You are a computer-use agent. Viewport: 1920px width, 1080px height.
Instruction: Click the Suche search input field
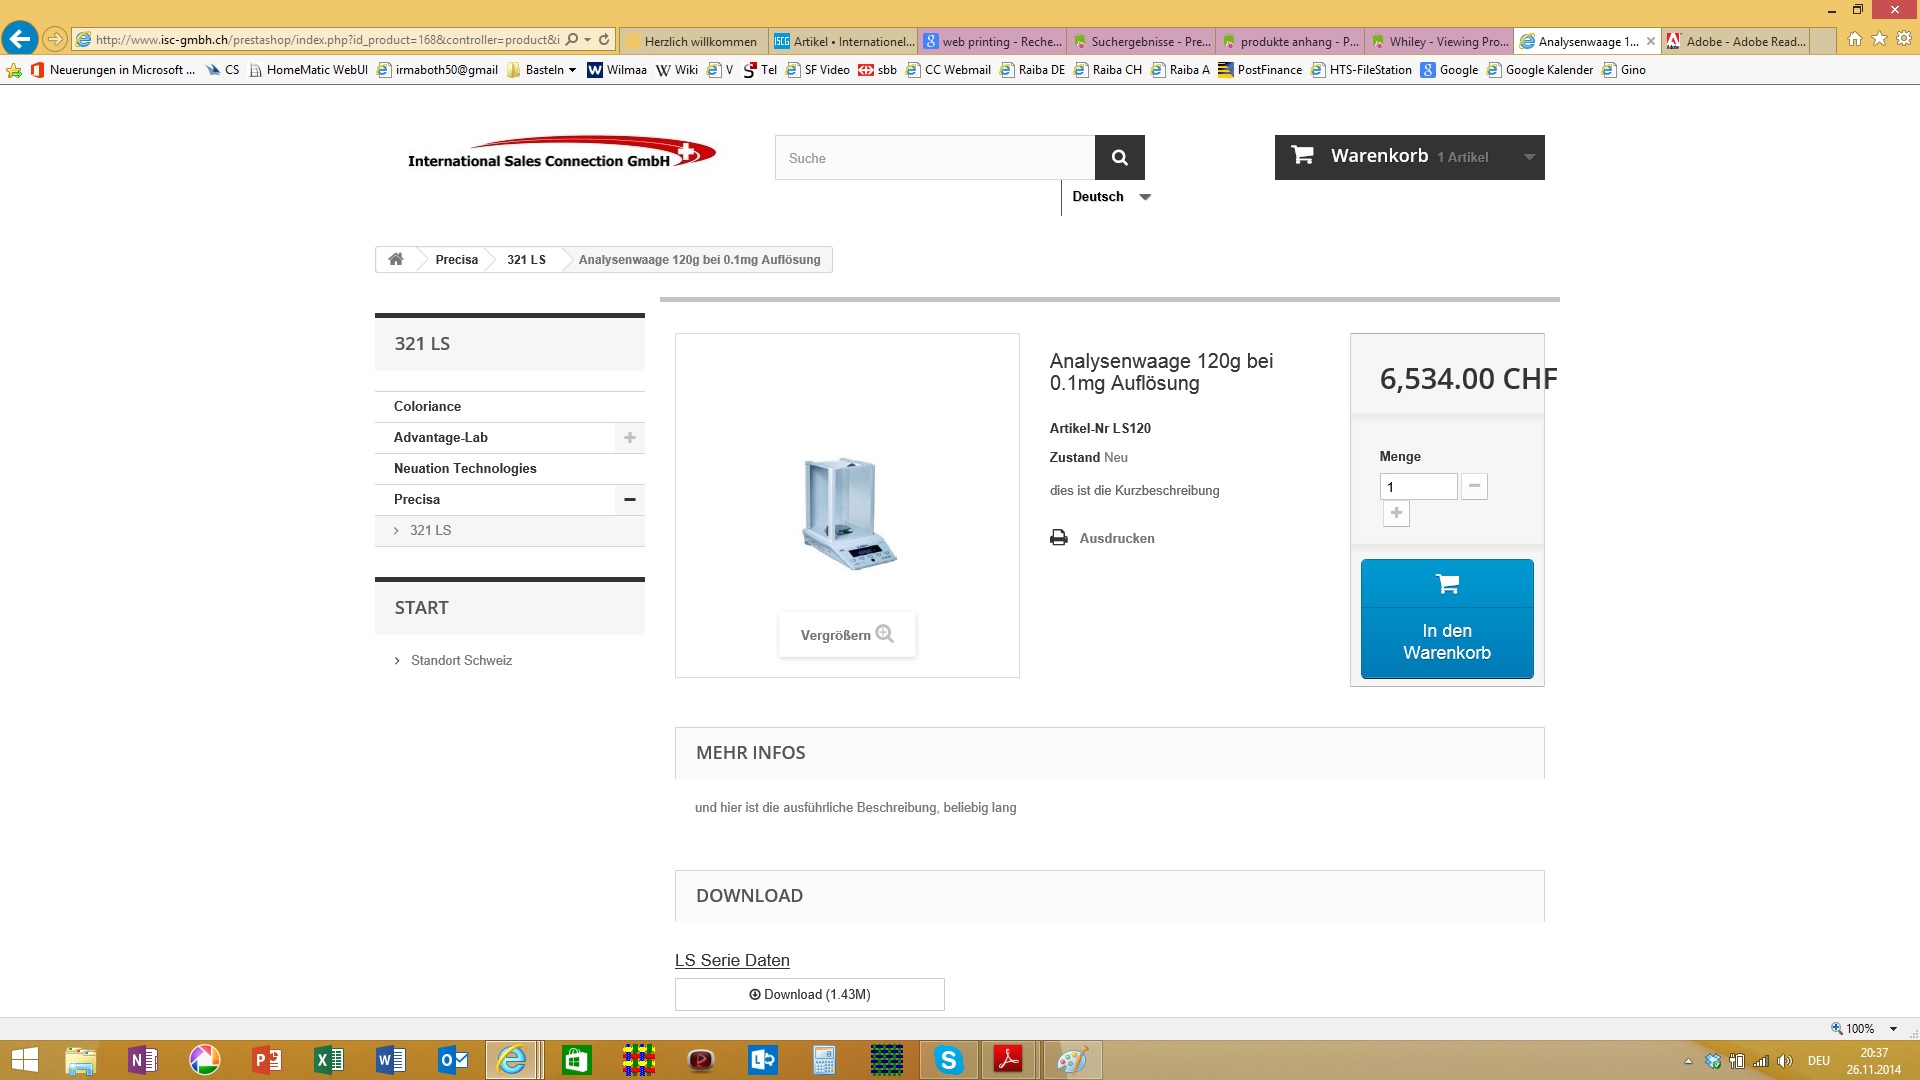pos(934,158)
